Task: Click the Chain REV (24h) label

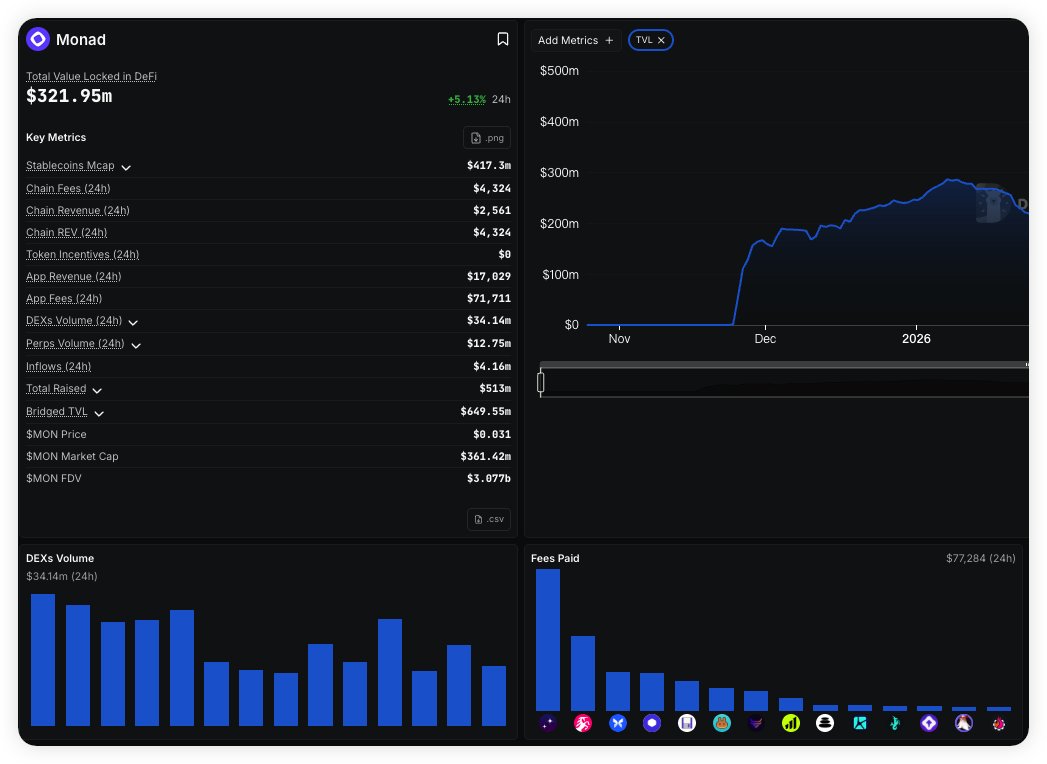Action: click(x=66, y=232)
